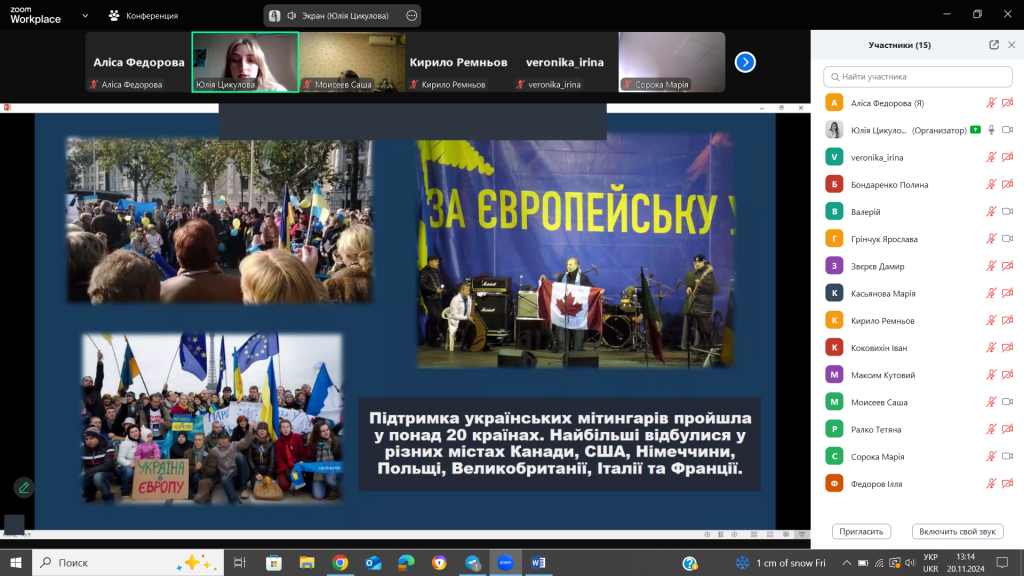The width and height of the screenshot is (1024, 576).
Task: Click the Пригласить button
Action: click(x=861, y=532)
